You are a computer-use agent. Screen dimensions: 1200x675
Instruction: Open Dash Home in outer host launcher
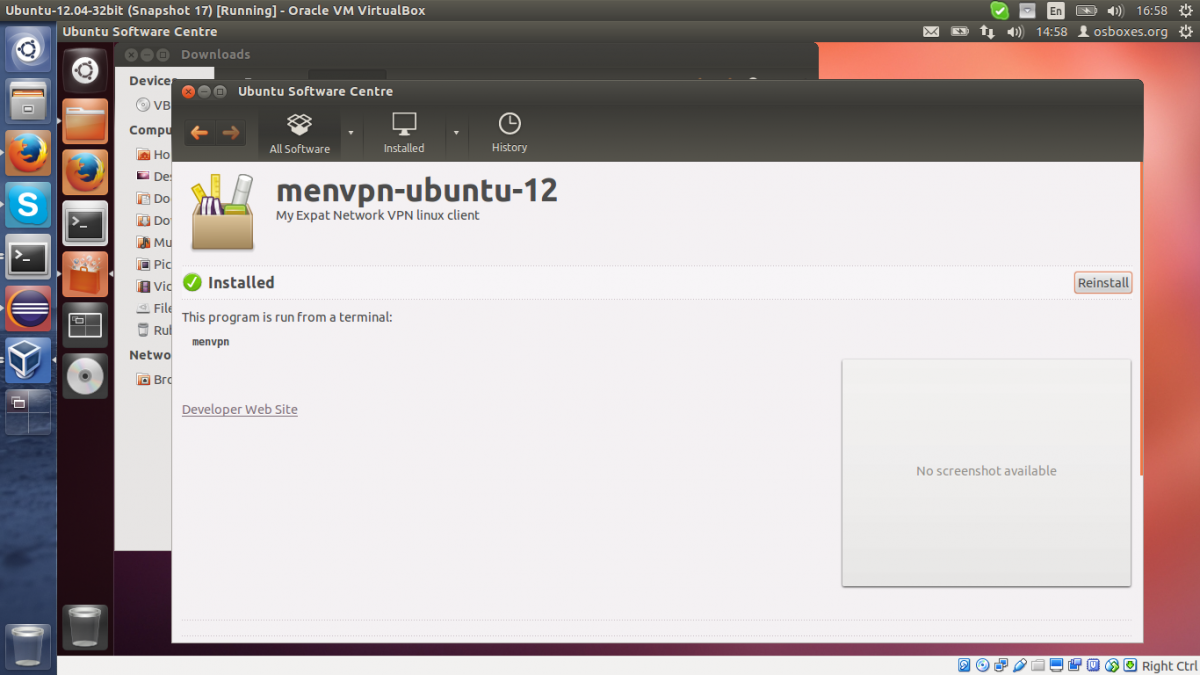tap(28, 48)
